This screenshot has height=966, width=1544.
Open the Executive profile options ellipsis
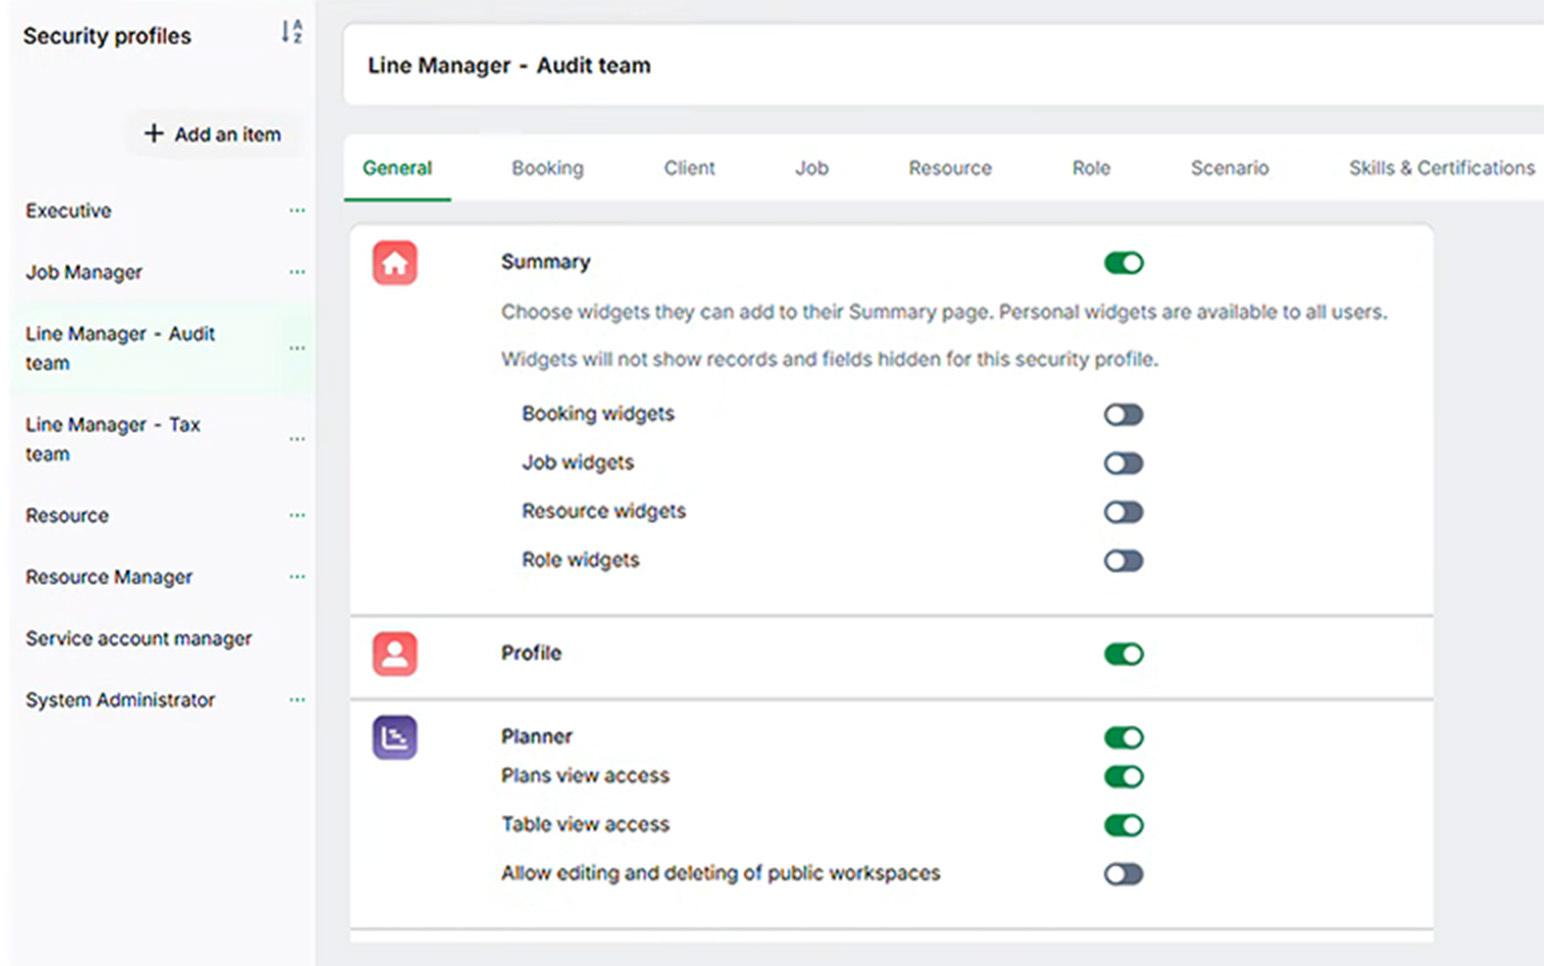click(297, 211)
